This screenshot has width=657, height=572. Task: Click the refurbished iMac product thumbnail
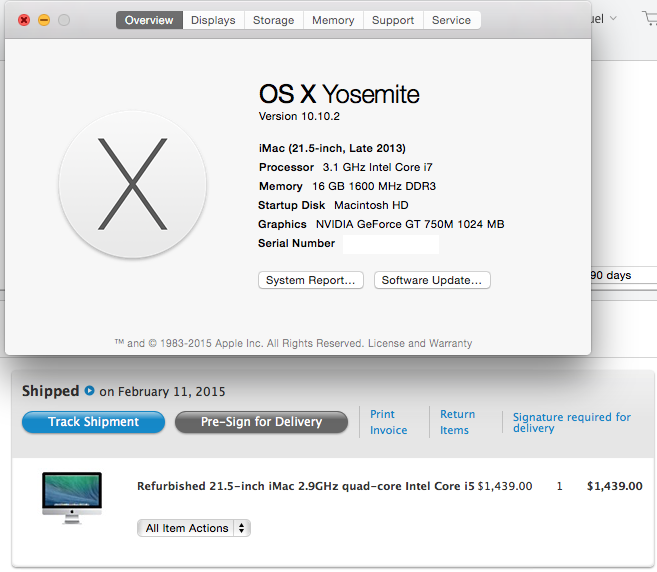[x=72, y=498]
